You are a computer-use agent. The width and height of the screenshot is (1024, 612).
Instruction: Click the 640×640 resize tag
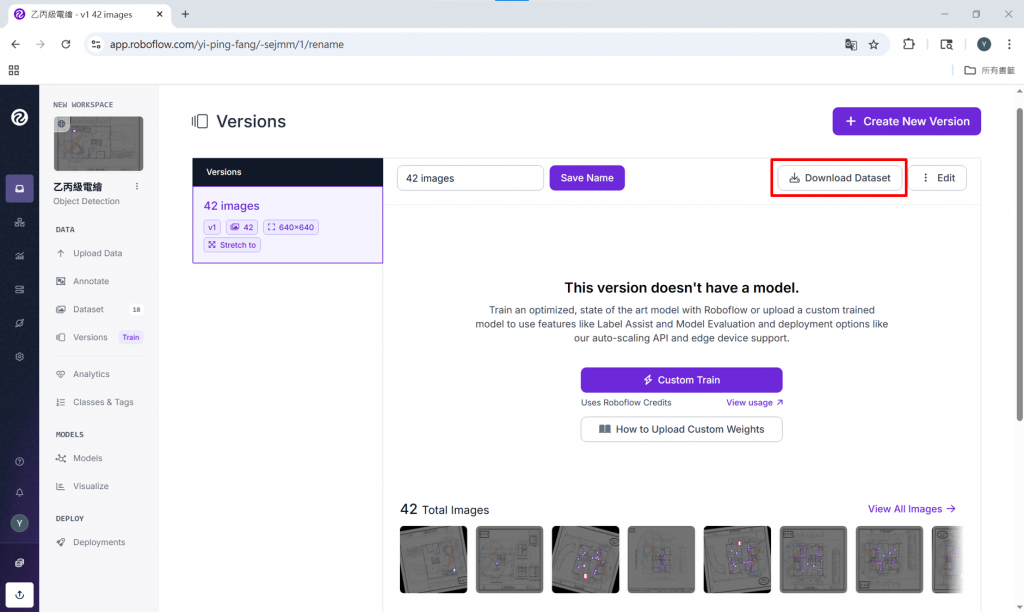pyautogui.click(x=291, y=227)
